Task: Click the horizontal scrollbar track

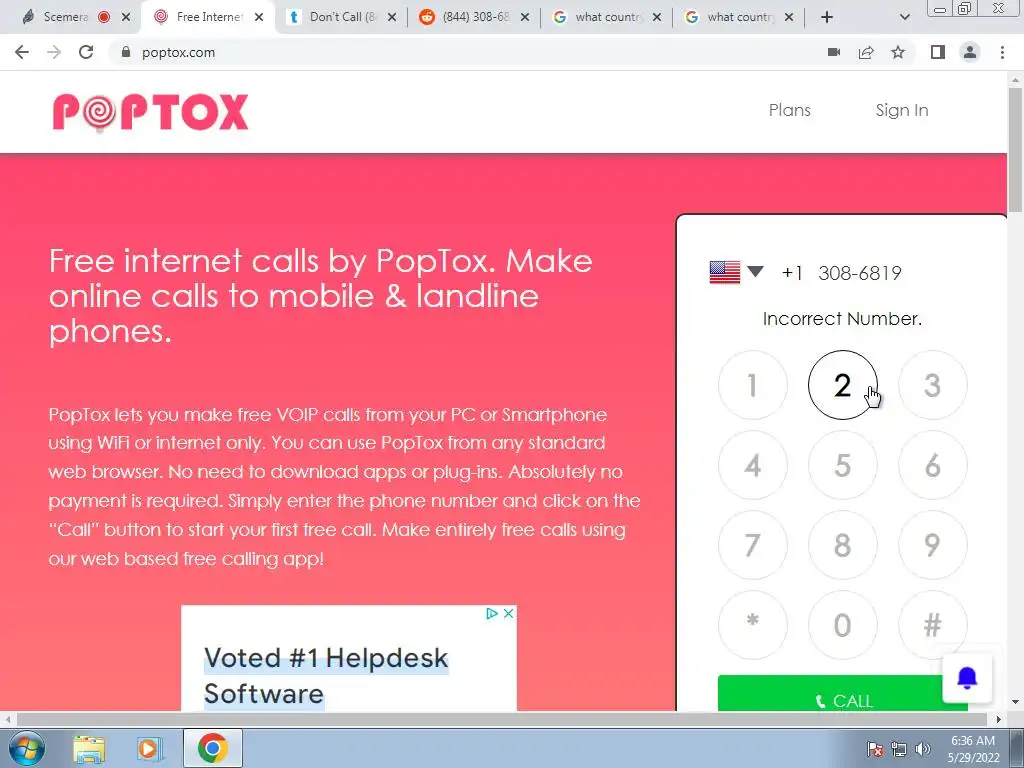Action: point(502,719)
